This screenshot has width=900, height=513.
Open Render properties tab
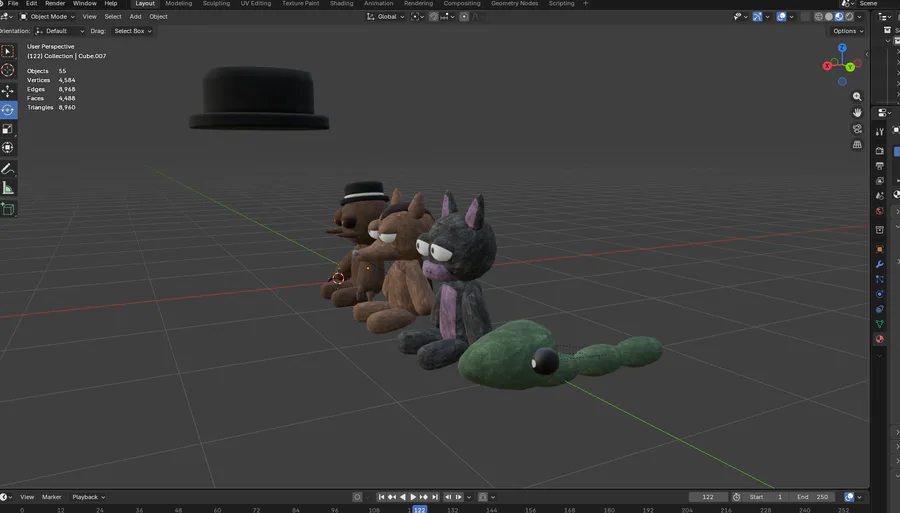point(879,151)
